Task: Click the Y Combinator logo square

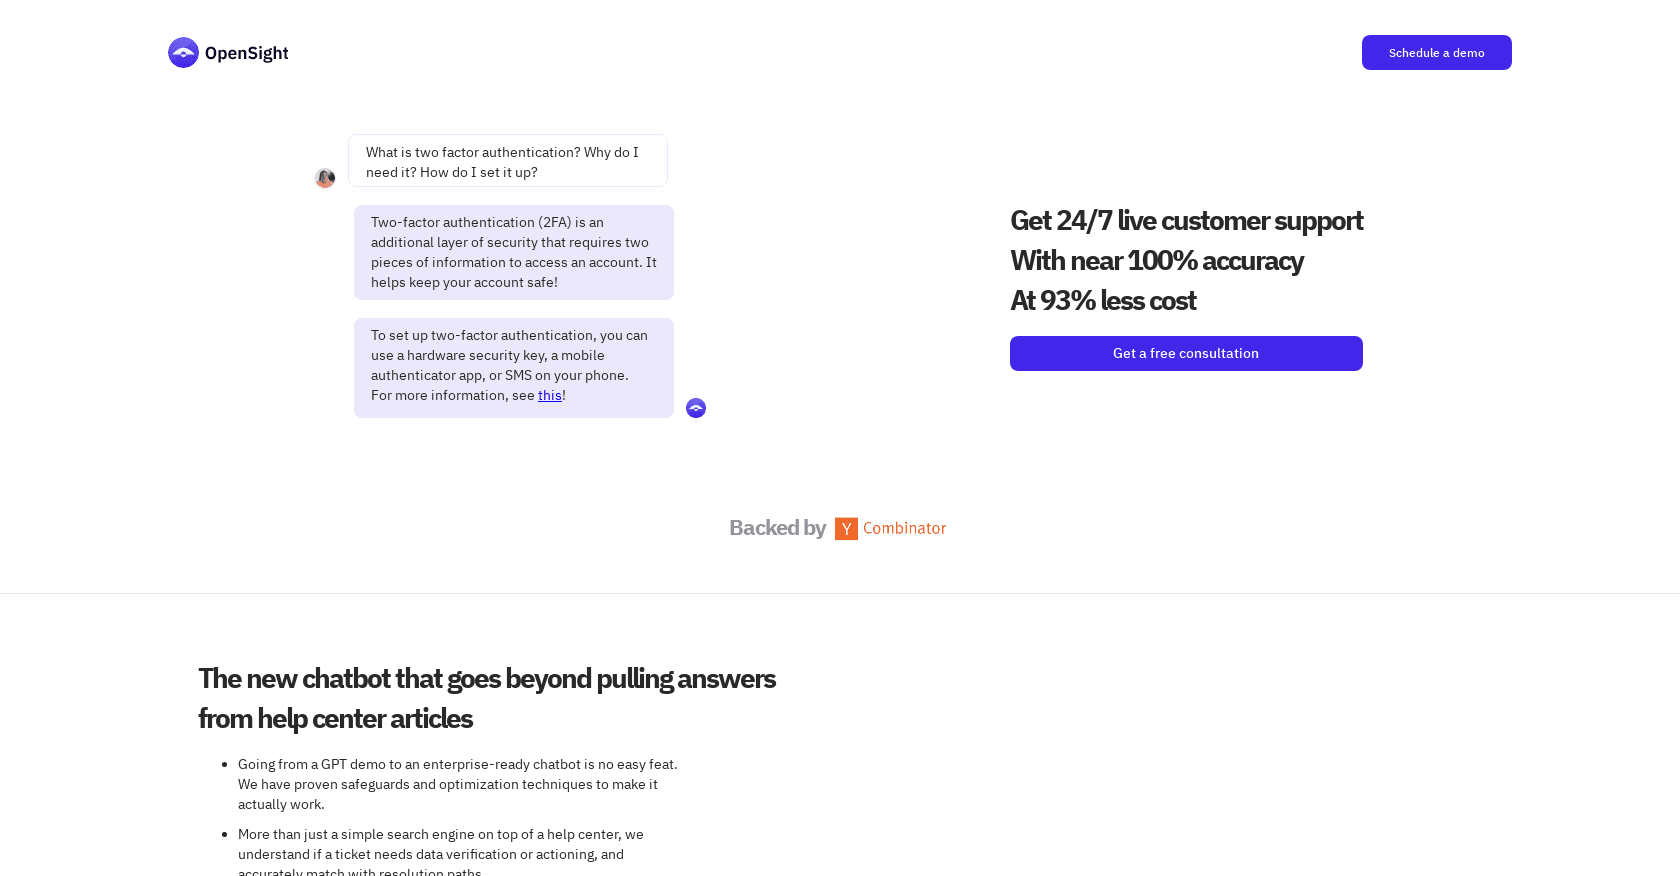Action: click(x=846, y=529)
